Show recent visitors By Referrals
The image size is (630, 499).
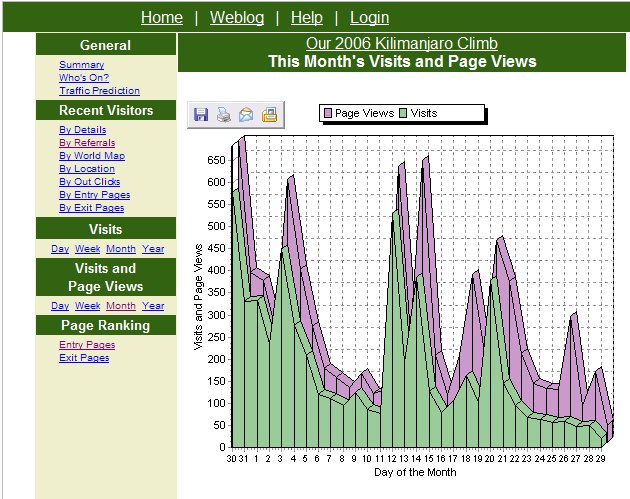point(87,143)
